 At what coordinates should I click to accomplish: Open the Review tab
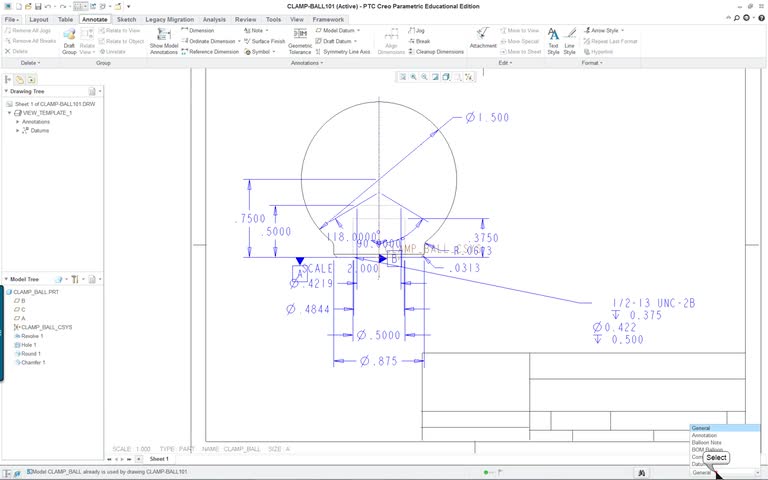click(245, 20)
